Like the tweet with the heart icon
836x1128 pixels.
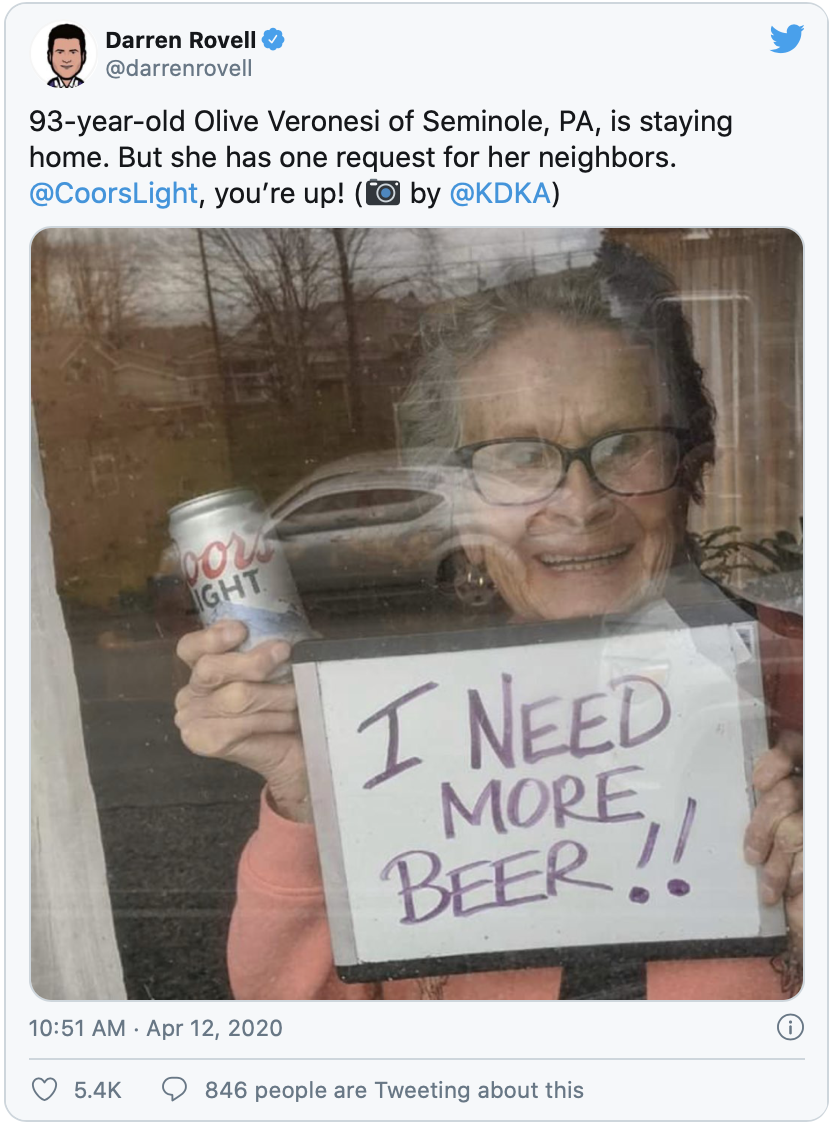45,1089
